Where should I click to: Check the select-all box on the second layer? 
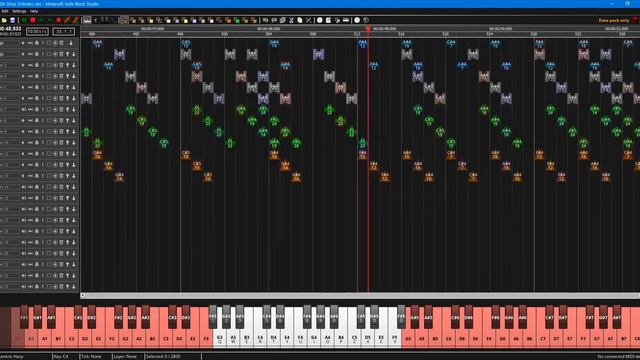(49, 54)
